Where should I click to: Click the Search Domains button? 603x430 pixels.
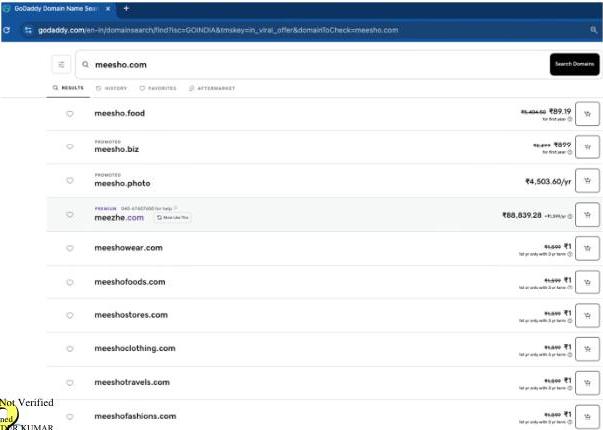[x=575, y=64]
